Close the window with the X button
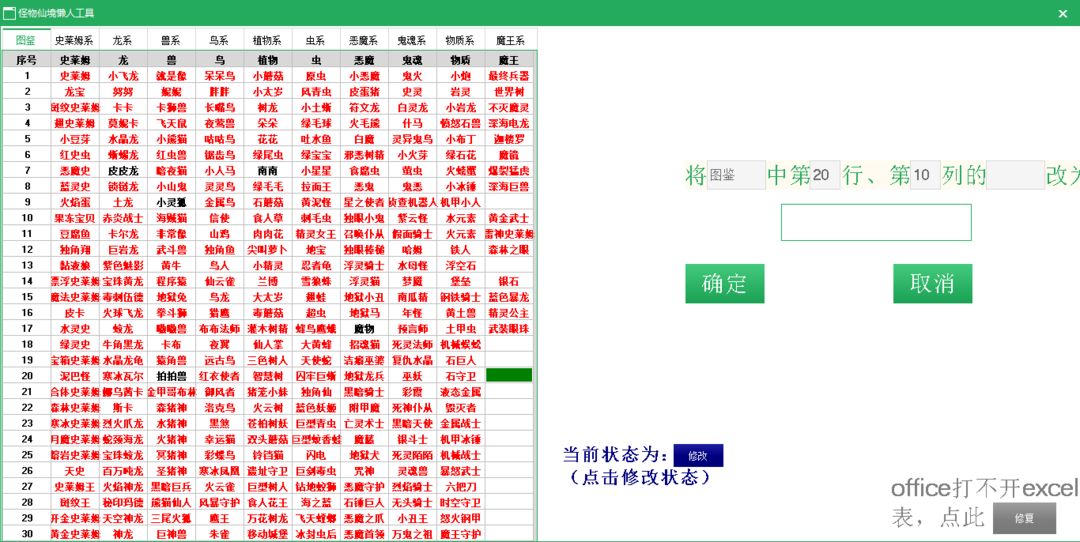This screenshot has height=542, width=1080. coord(1062,13)
